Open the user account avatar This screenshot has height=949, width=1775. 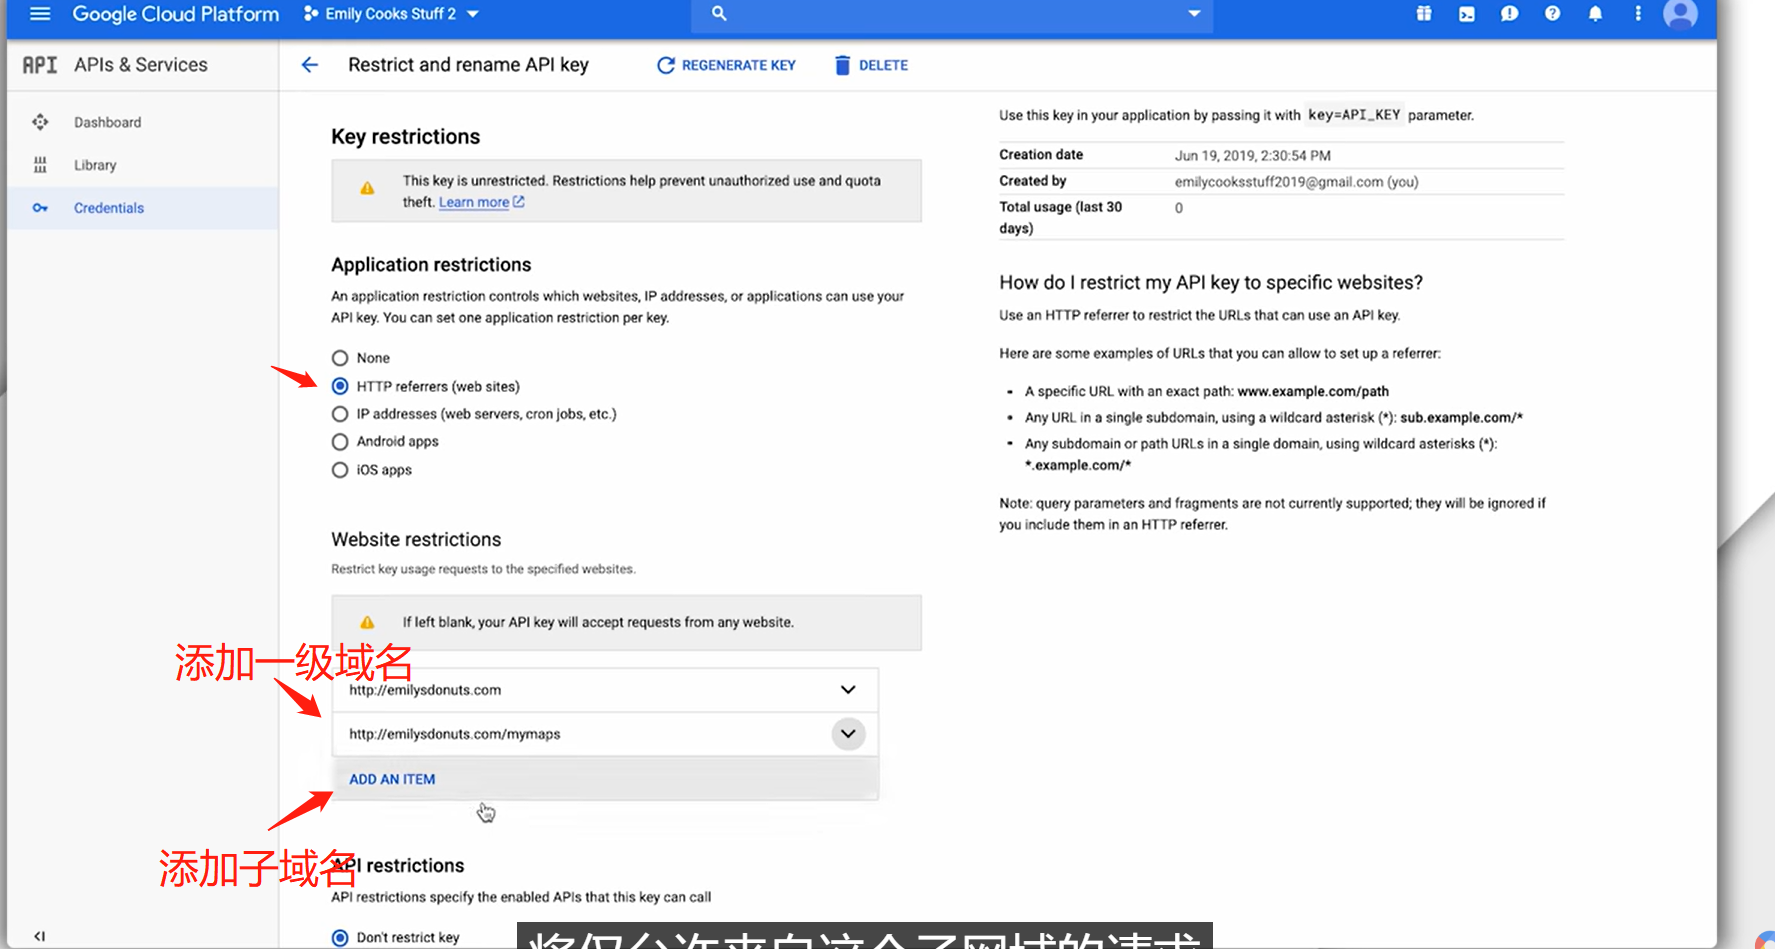tap(1680, 14)
